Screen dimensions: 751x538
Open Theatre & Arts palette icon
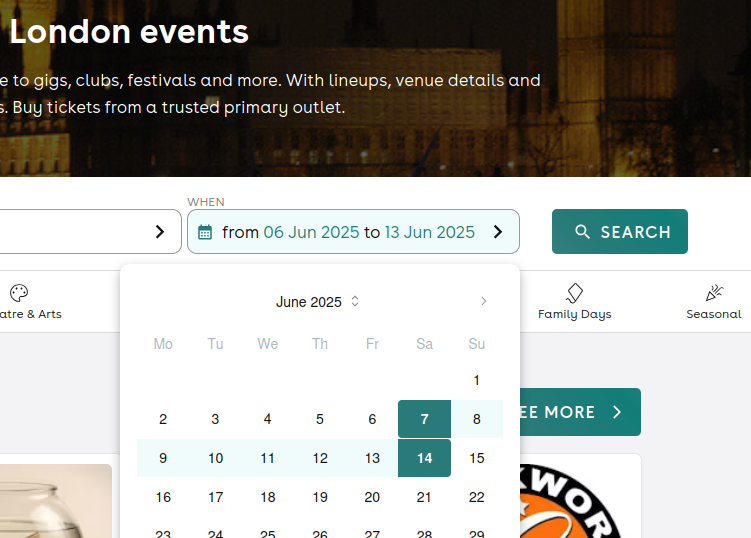click(x=19, y=293)
